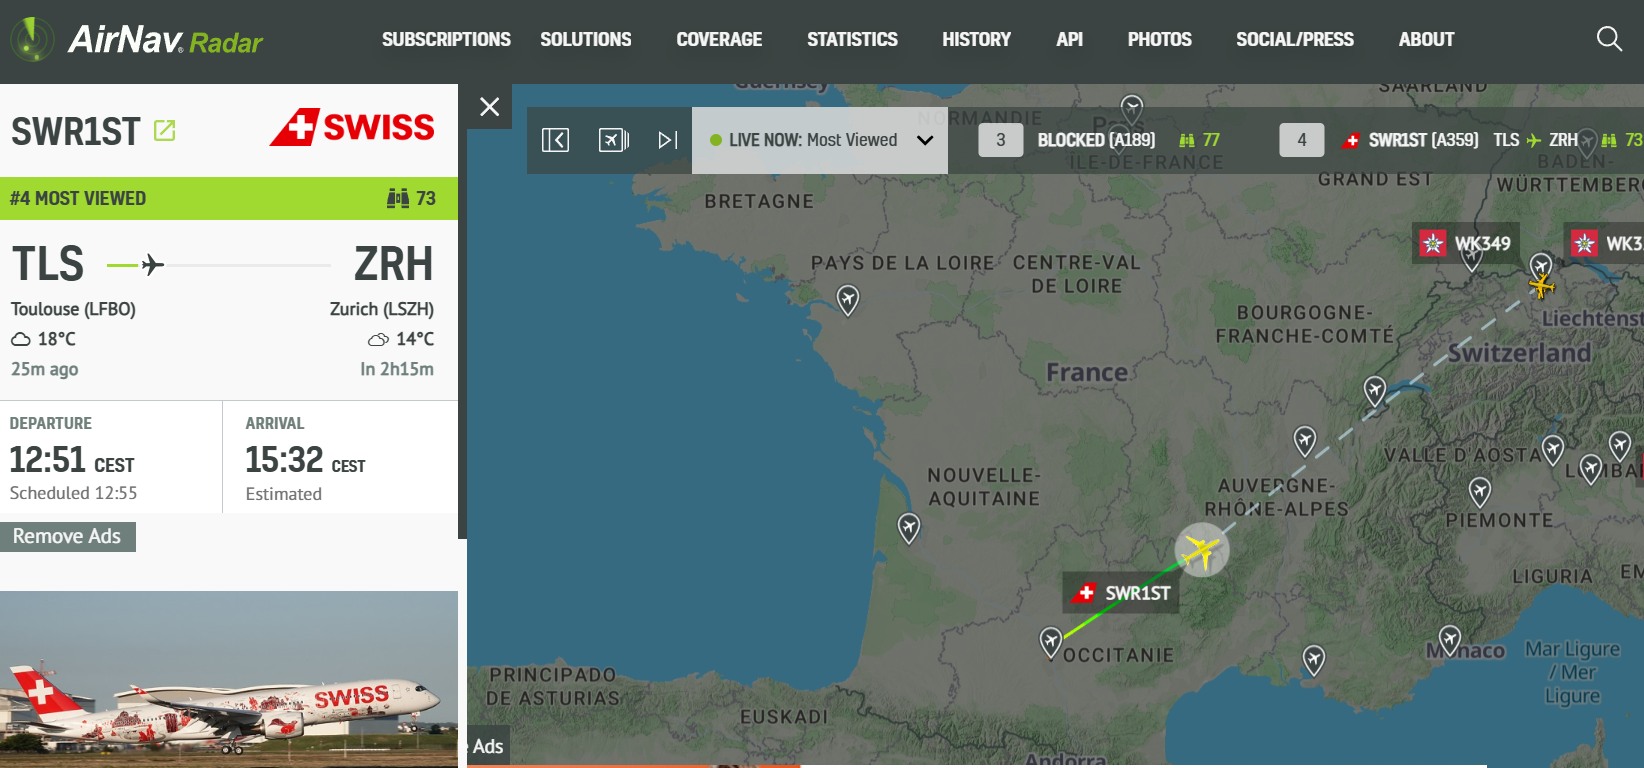Click the SWR1ST callsign label on the map
Image resolution: width=1644 pixels, height=768 pixels.
click(x=1121, y=593)
